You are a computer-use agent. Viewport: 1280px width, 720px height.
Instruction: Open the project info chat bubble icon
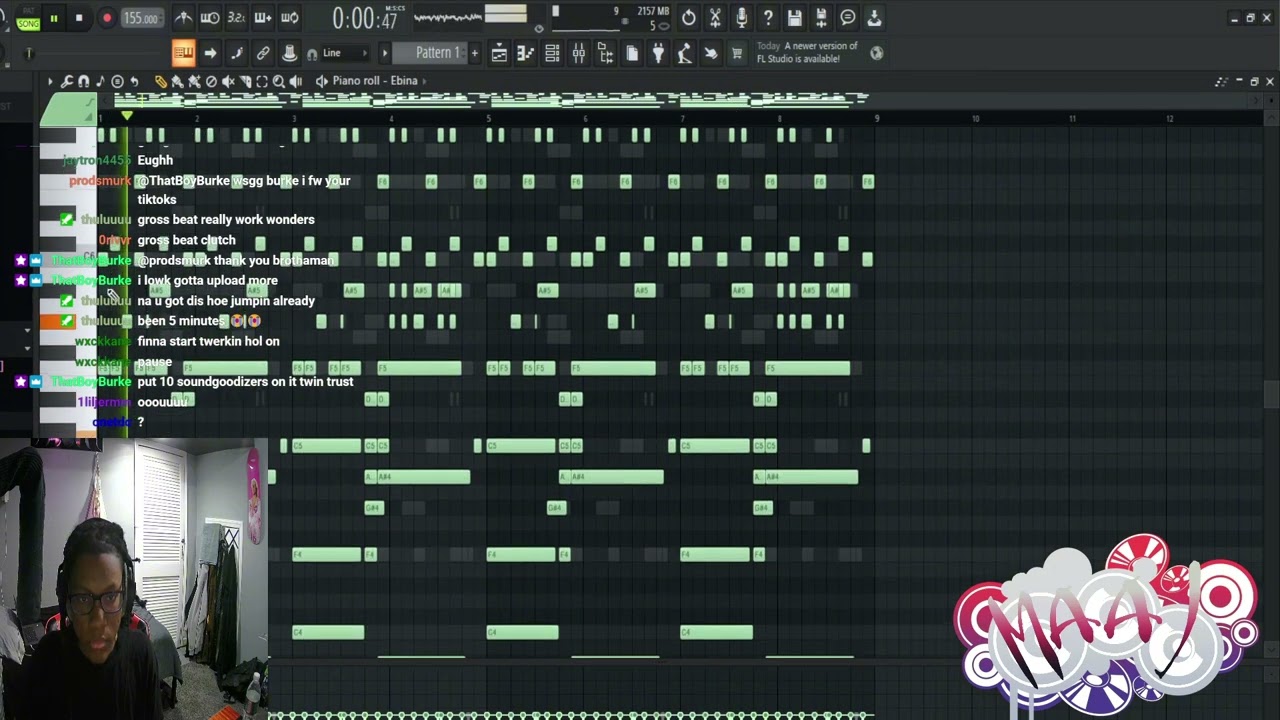pyautogui.click(x=847, y=18)
